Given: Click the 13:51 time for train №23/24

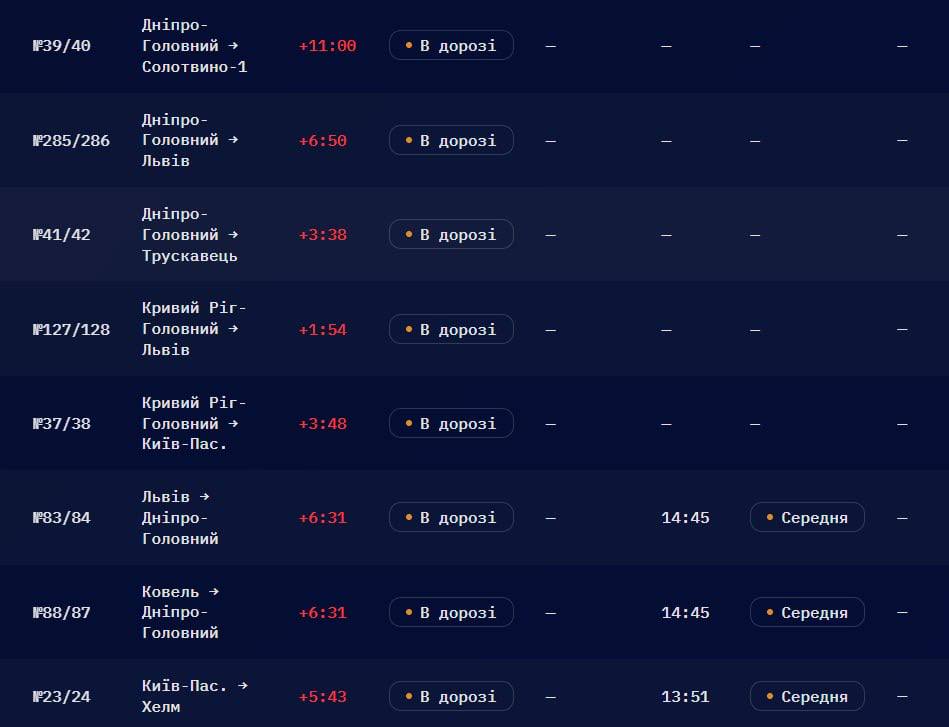Looking at the screenshot, I should (x=685, y=697).
